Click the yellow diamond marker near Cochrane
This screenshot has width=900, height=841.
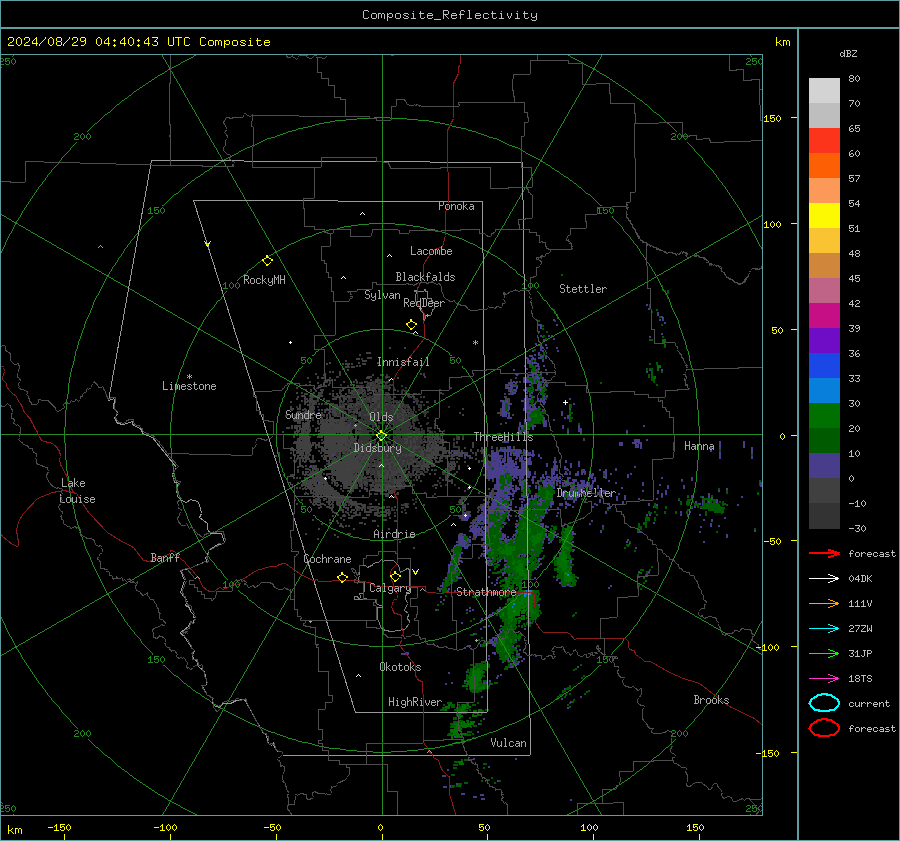(x=343, y=577)
